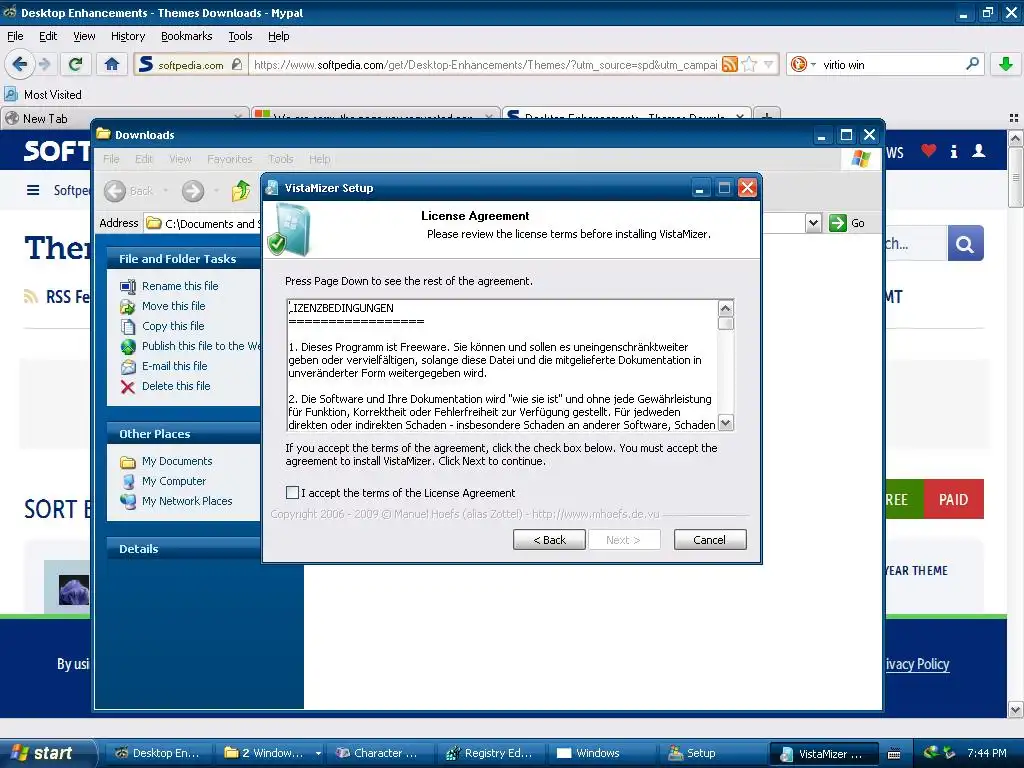This screenshot has height=768, width=1024.
Task: Open My Computer in Other Places
Action: click(x=174, y=481)
